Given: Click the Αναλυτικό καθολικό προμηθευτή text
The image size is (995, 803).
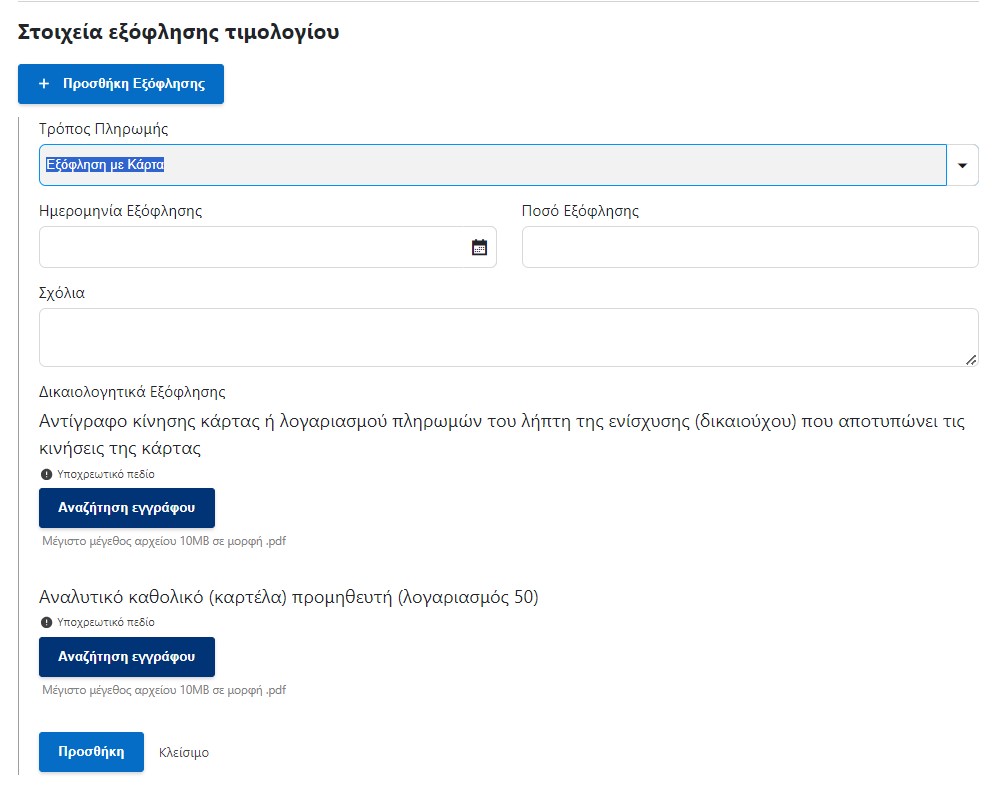Looking at the screenshot, I should click(x=289, y=597).
